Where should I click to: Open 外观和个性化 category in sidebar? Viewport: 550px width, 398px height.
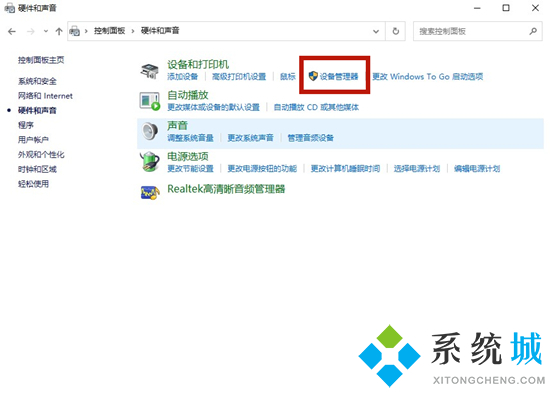pyautogui.click(x=41, y=155)
